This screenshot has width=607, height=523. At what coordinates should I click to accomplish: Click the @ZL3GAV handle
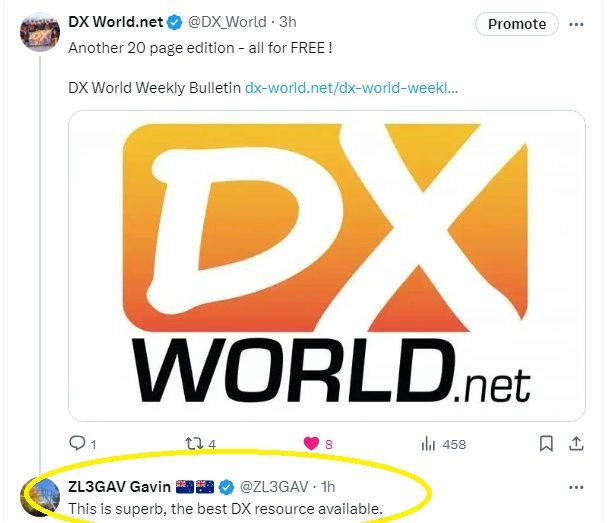coord(274,487)
